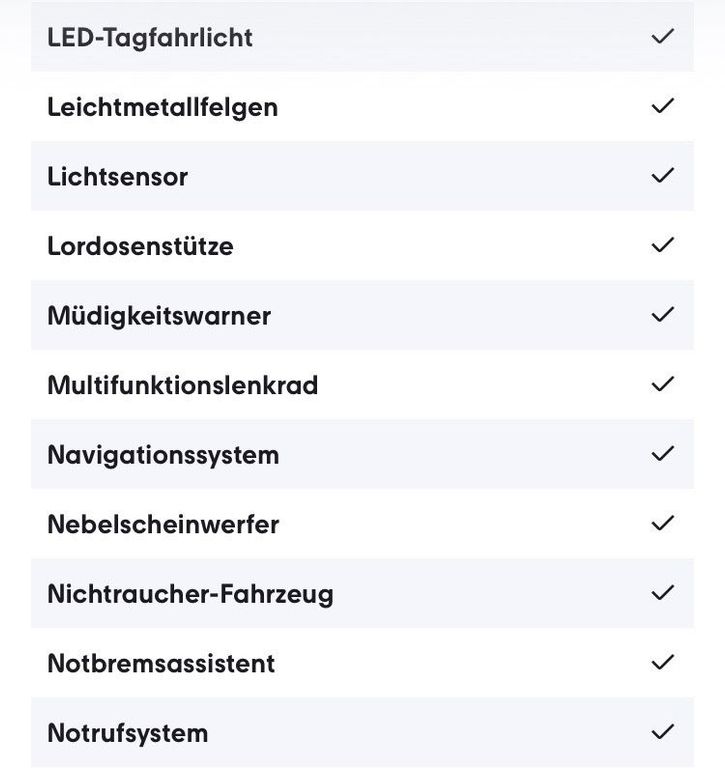Click the Multifunktionslenkrad checkmark icon
The width and height of the screenshot is (725, 768).
pyautogui.click(x=662, y=384)
